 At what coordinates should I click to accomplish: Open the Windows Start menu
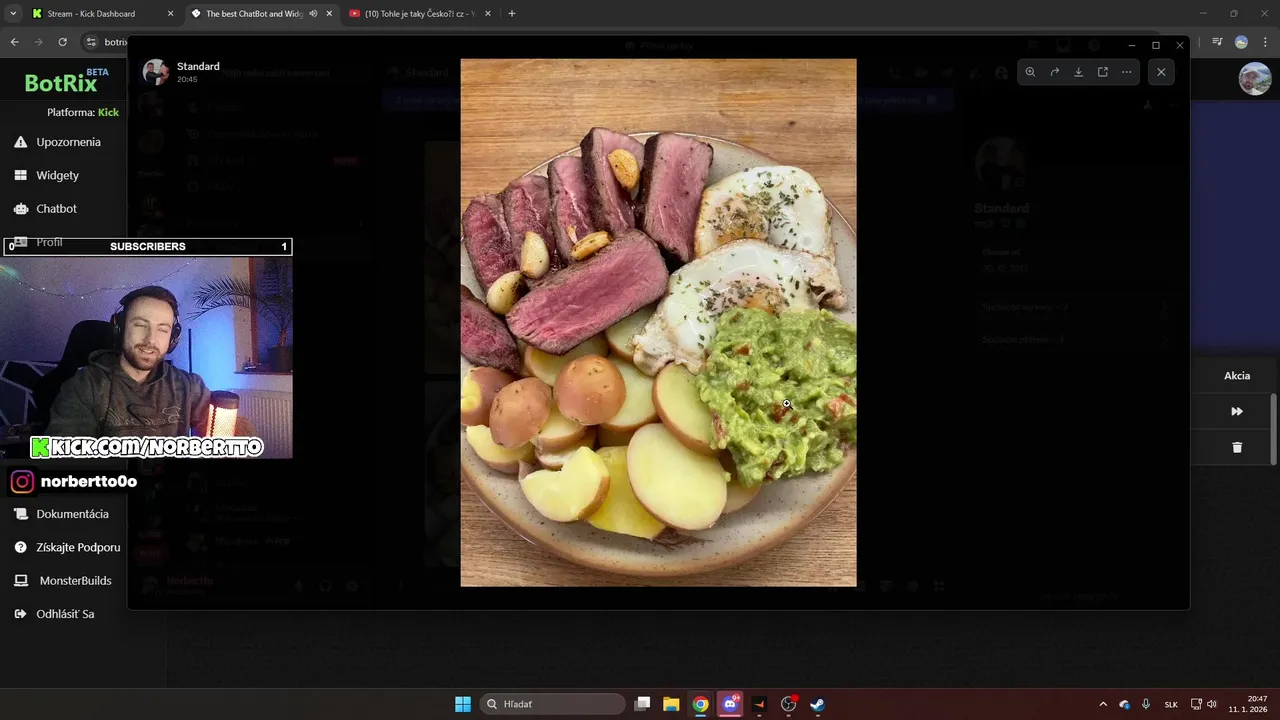[x=462, y=704]
